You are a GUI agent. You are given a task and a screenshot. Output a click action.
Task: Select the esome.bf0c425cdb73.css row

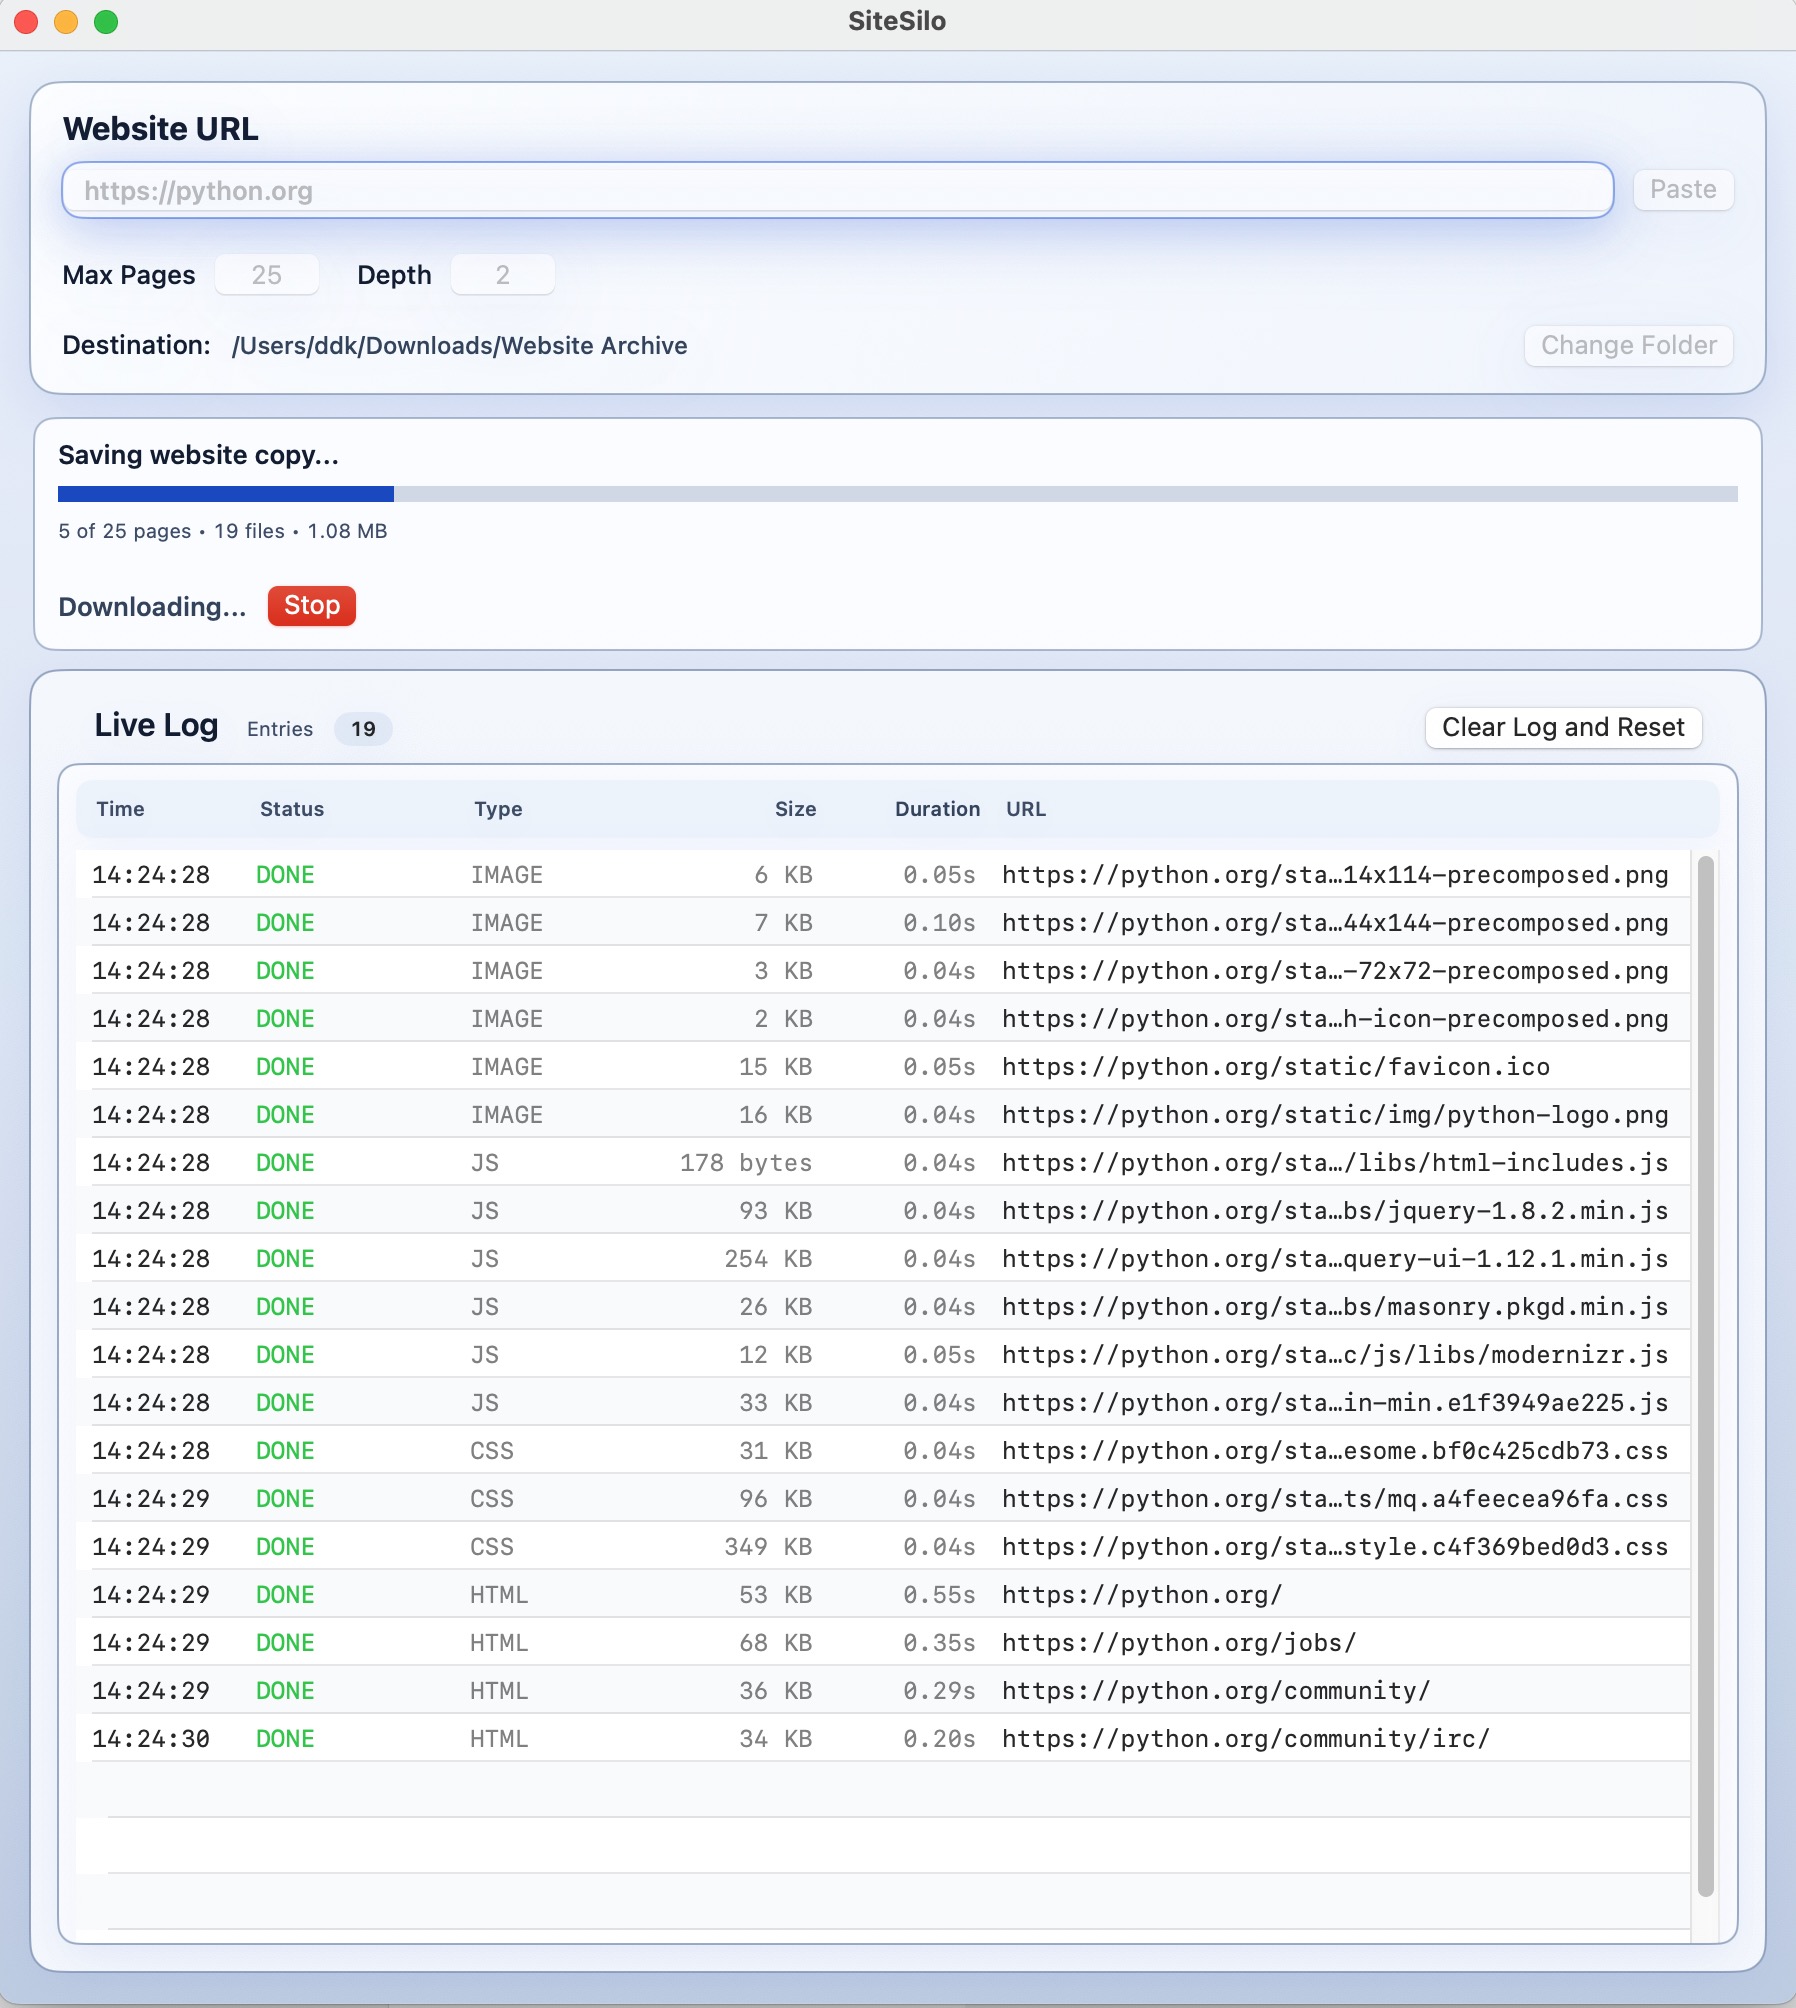pyautogui.click(x=883, y=1451)
